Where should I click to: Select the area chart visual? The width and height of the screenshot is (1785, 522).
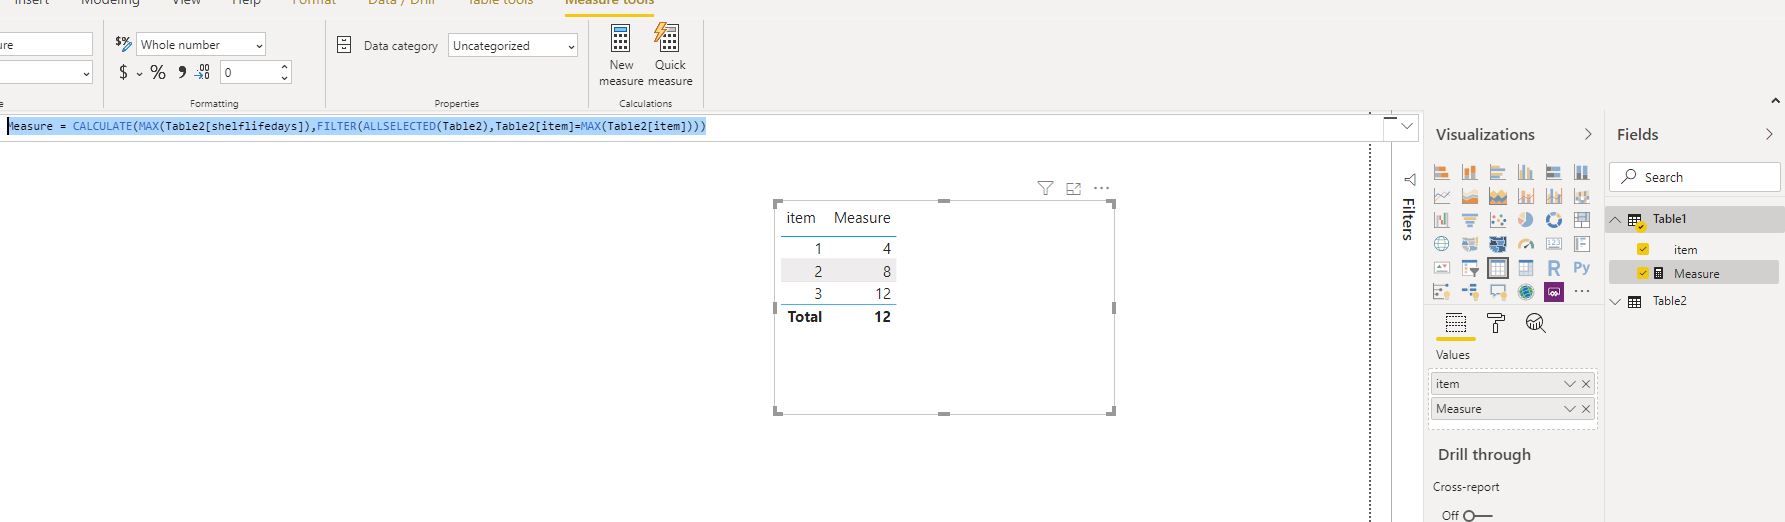[1470, 196]
